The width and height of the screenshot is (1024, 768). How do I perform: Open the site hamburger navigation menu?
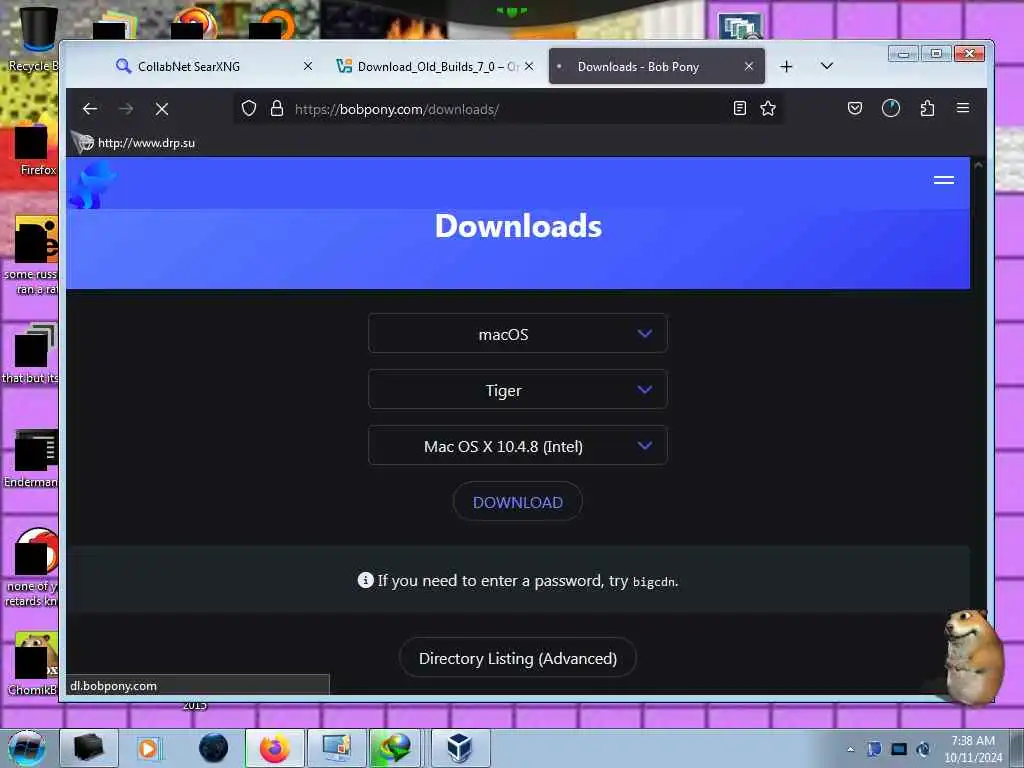pos(944,180)
